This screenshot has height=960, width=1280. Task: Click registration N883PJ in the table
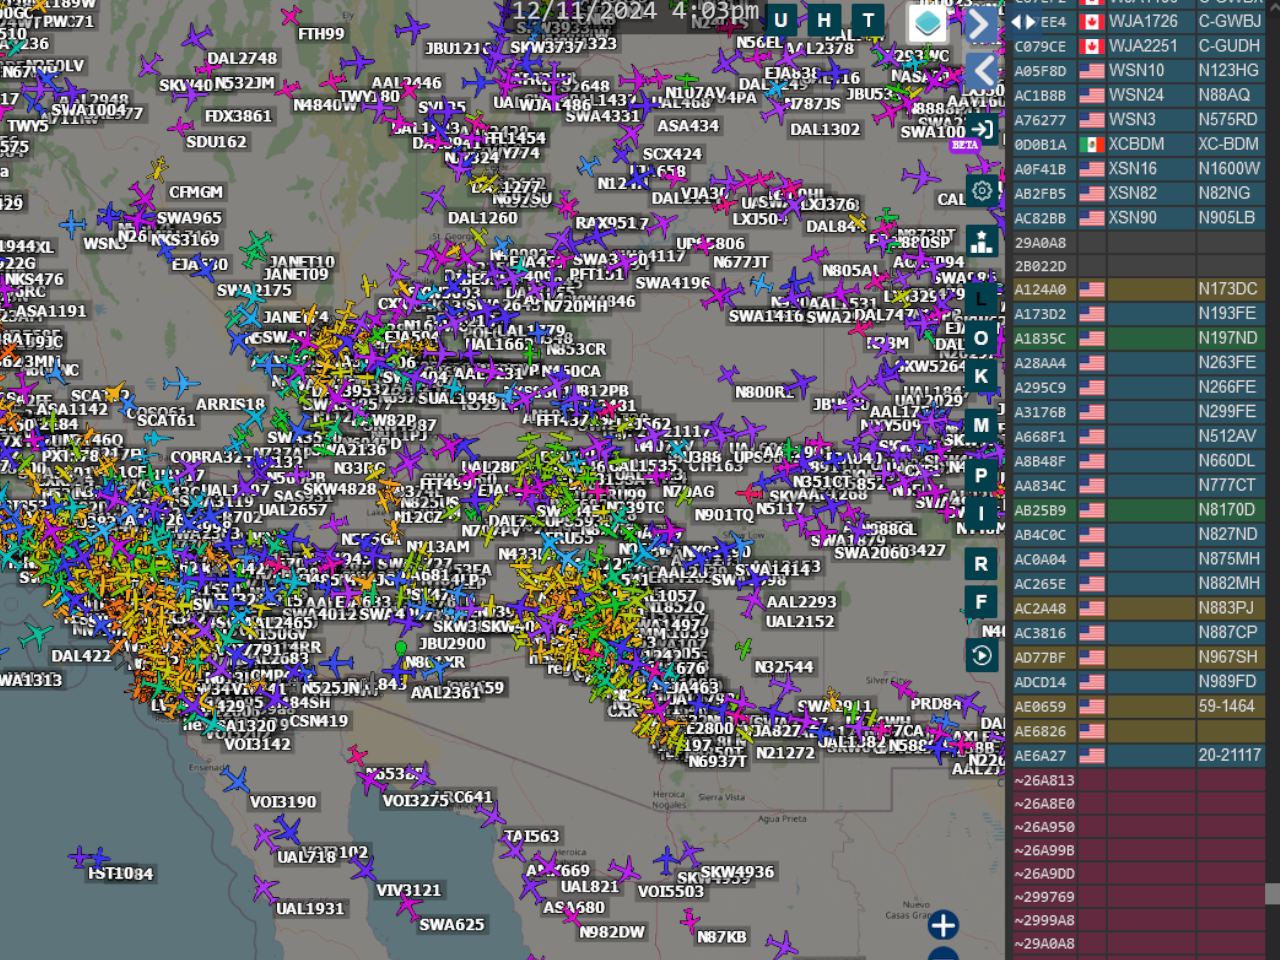point(1226,608)
